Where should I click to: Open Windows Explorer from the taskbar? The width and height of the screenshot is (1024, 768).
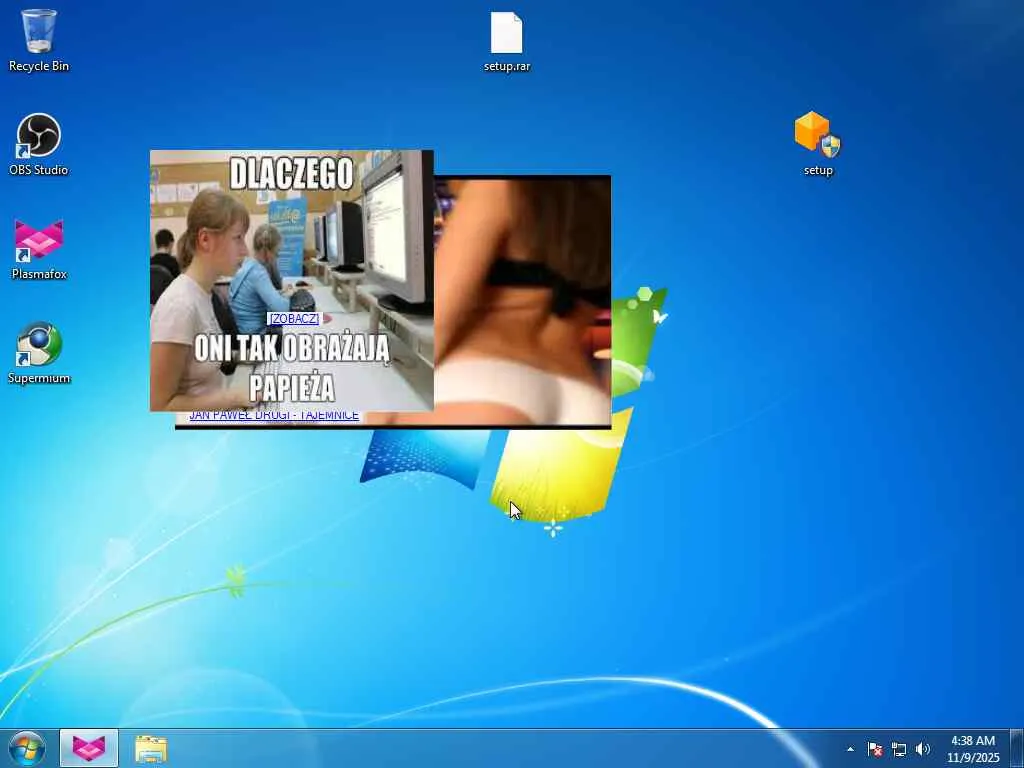[151, 749]
